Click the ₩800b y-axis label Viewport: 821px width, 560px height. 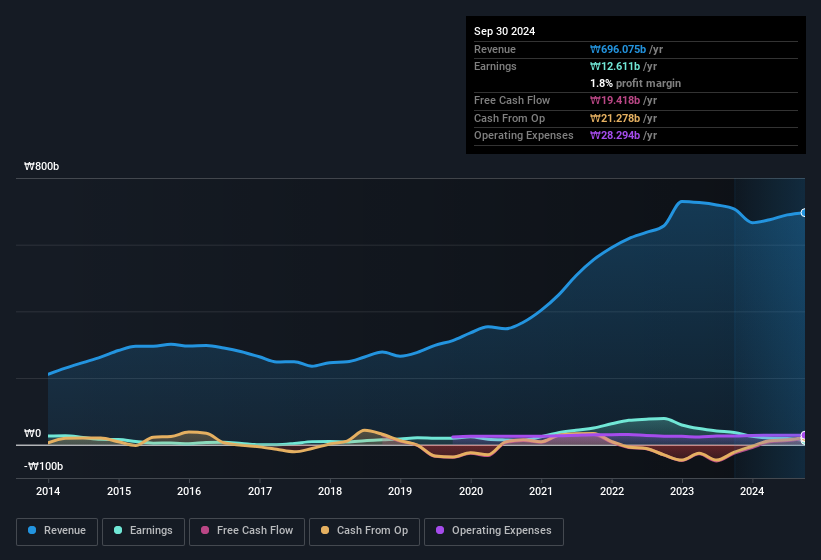[41, 166]
